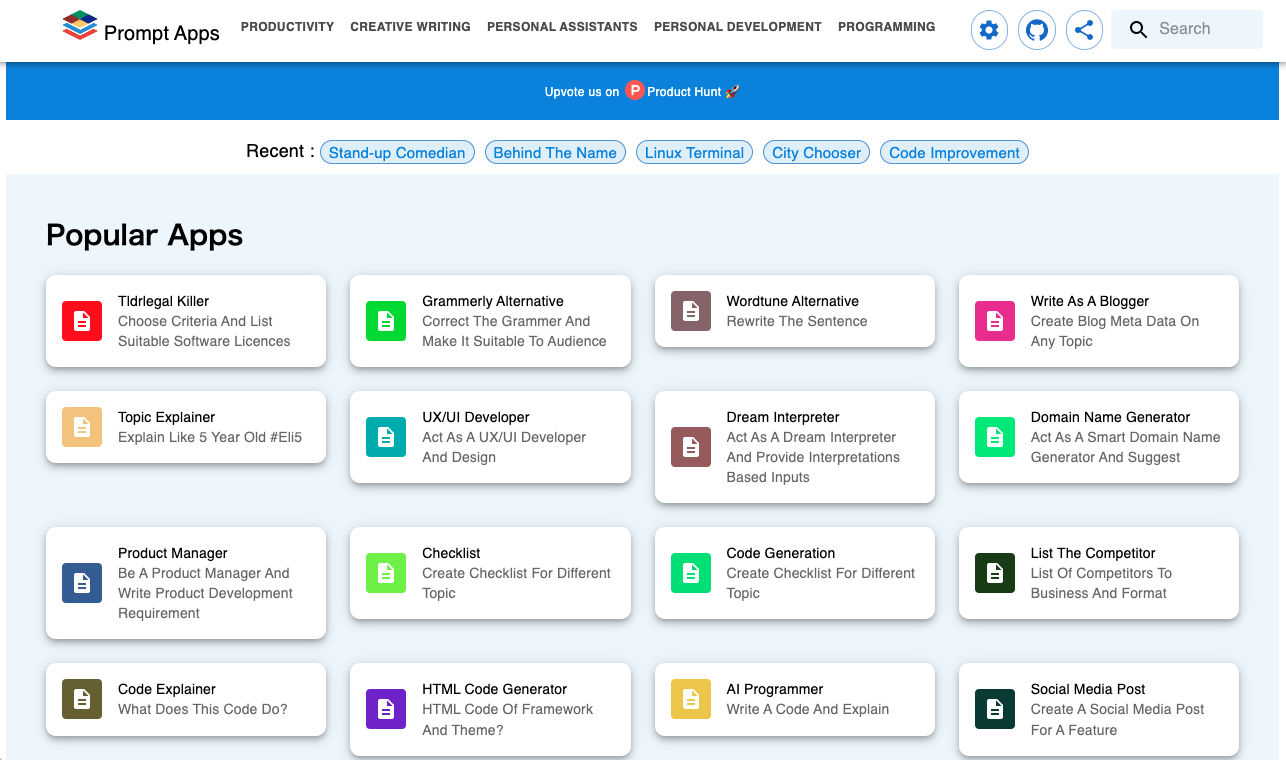Screen dimensions: 1286x760
Task: Open the Dream Interpreter app card
Action: click(794, 447)
